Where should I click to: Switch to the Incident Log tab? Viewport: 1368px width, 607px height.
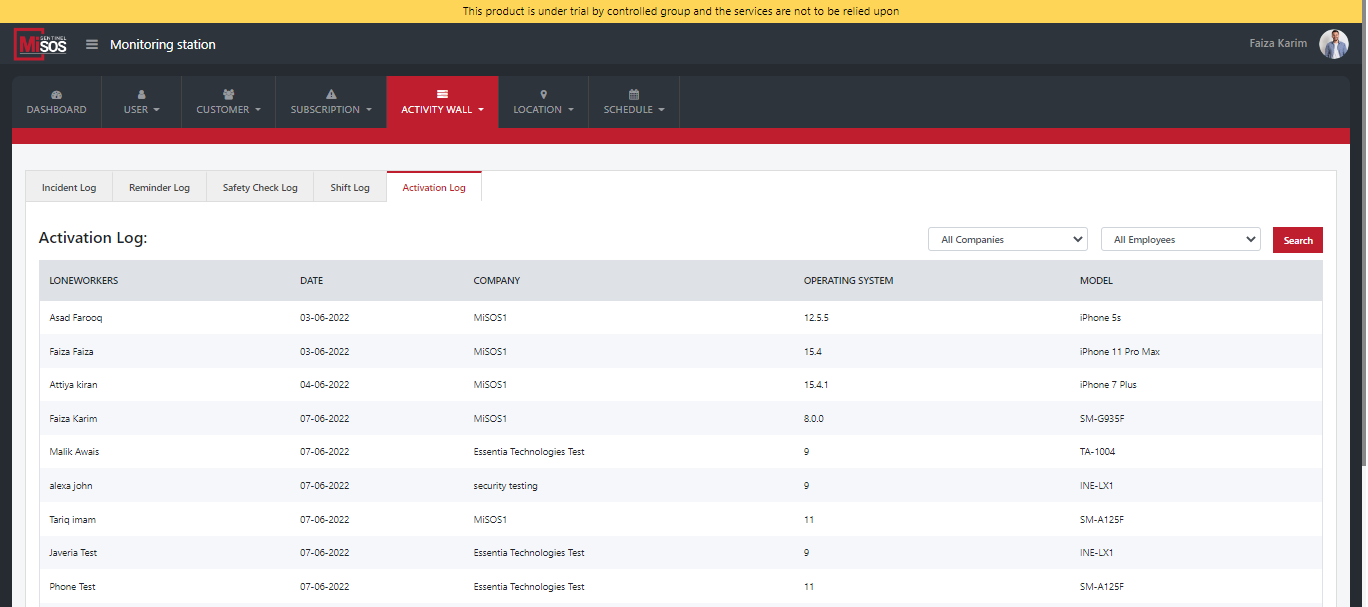69,188
